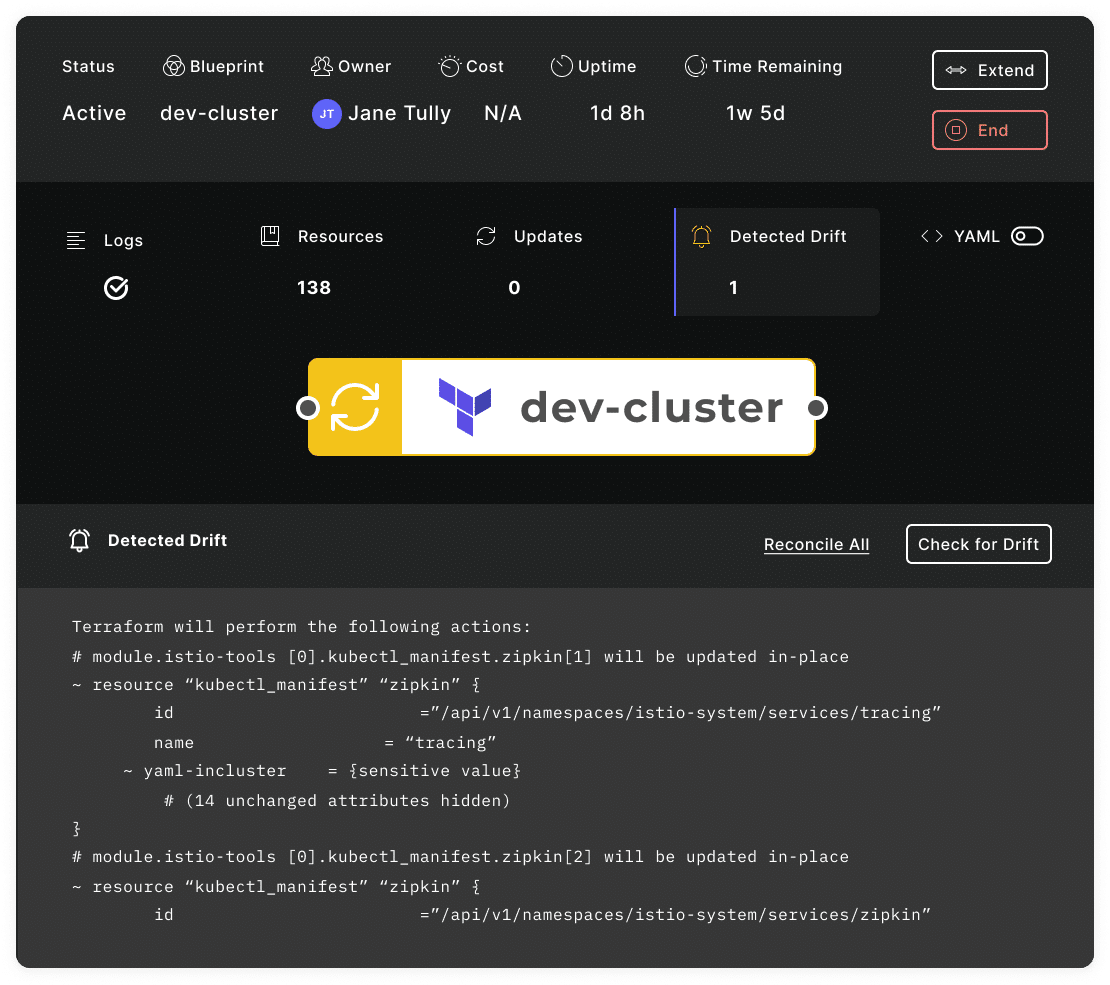
Task: Click the orange bell icon in Detected Drift tab
Action: tap(701, 236)
